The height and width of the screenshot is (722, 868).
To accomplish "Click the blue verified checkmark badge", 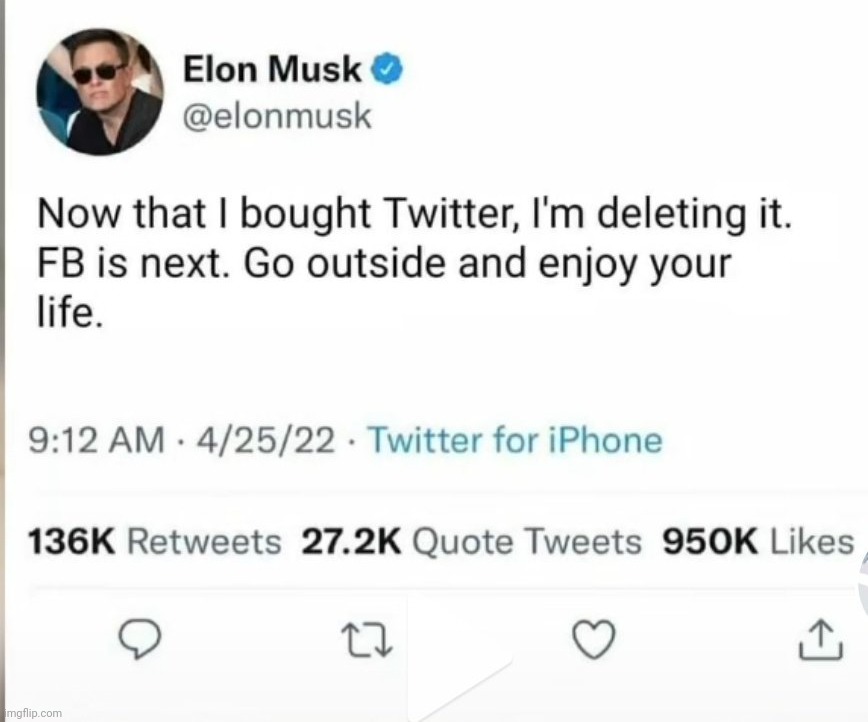I will [x=387, y=70].
